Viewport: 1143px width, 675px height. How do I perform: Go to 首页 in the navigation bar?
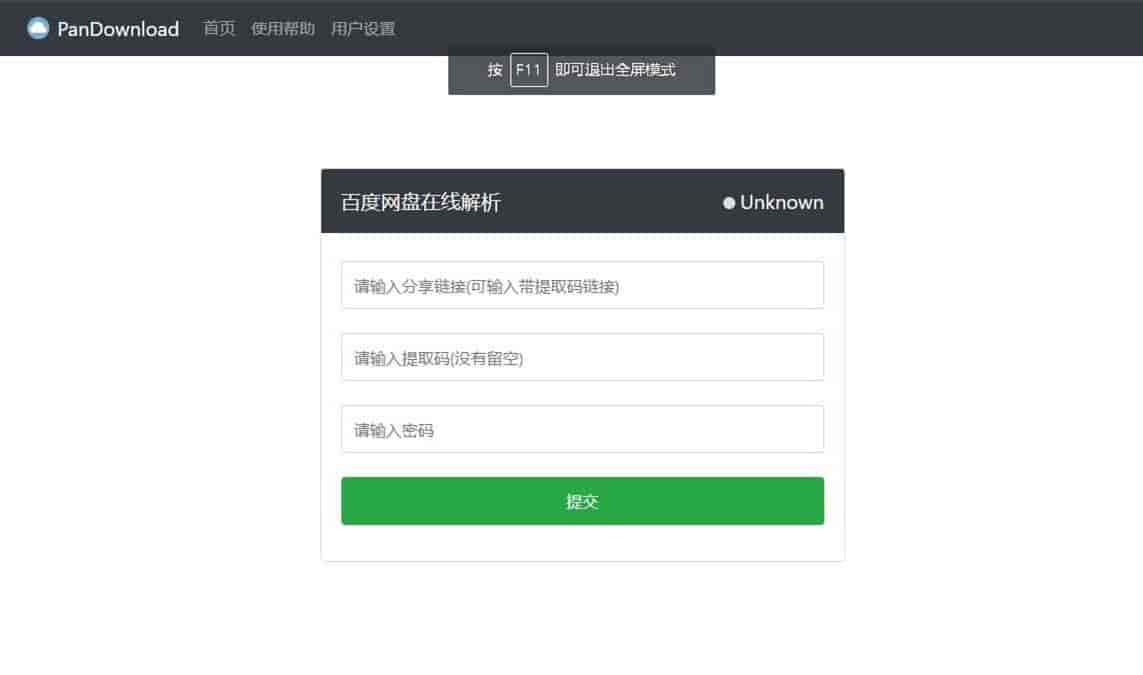click(219, 28)
